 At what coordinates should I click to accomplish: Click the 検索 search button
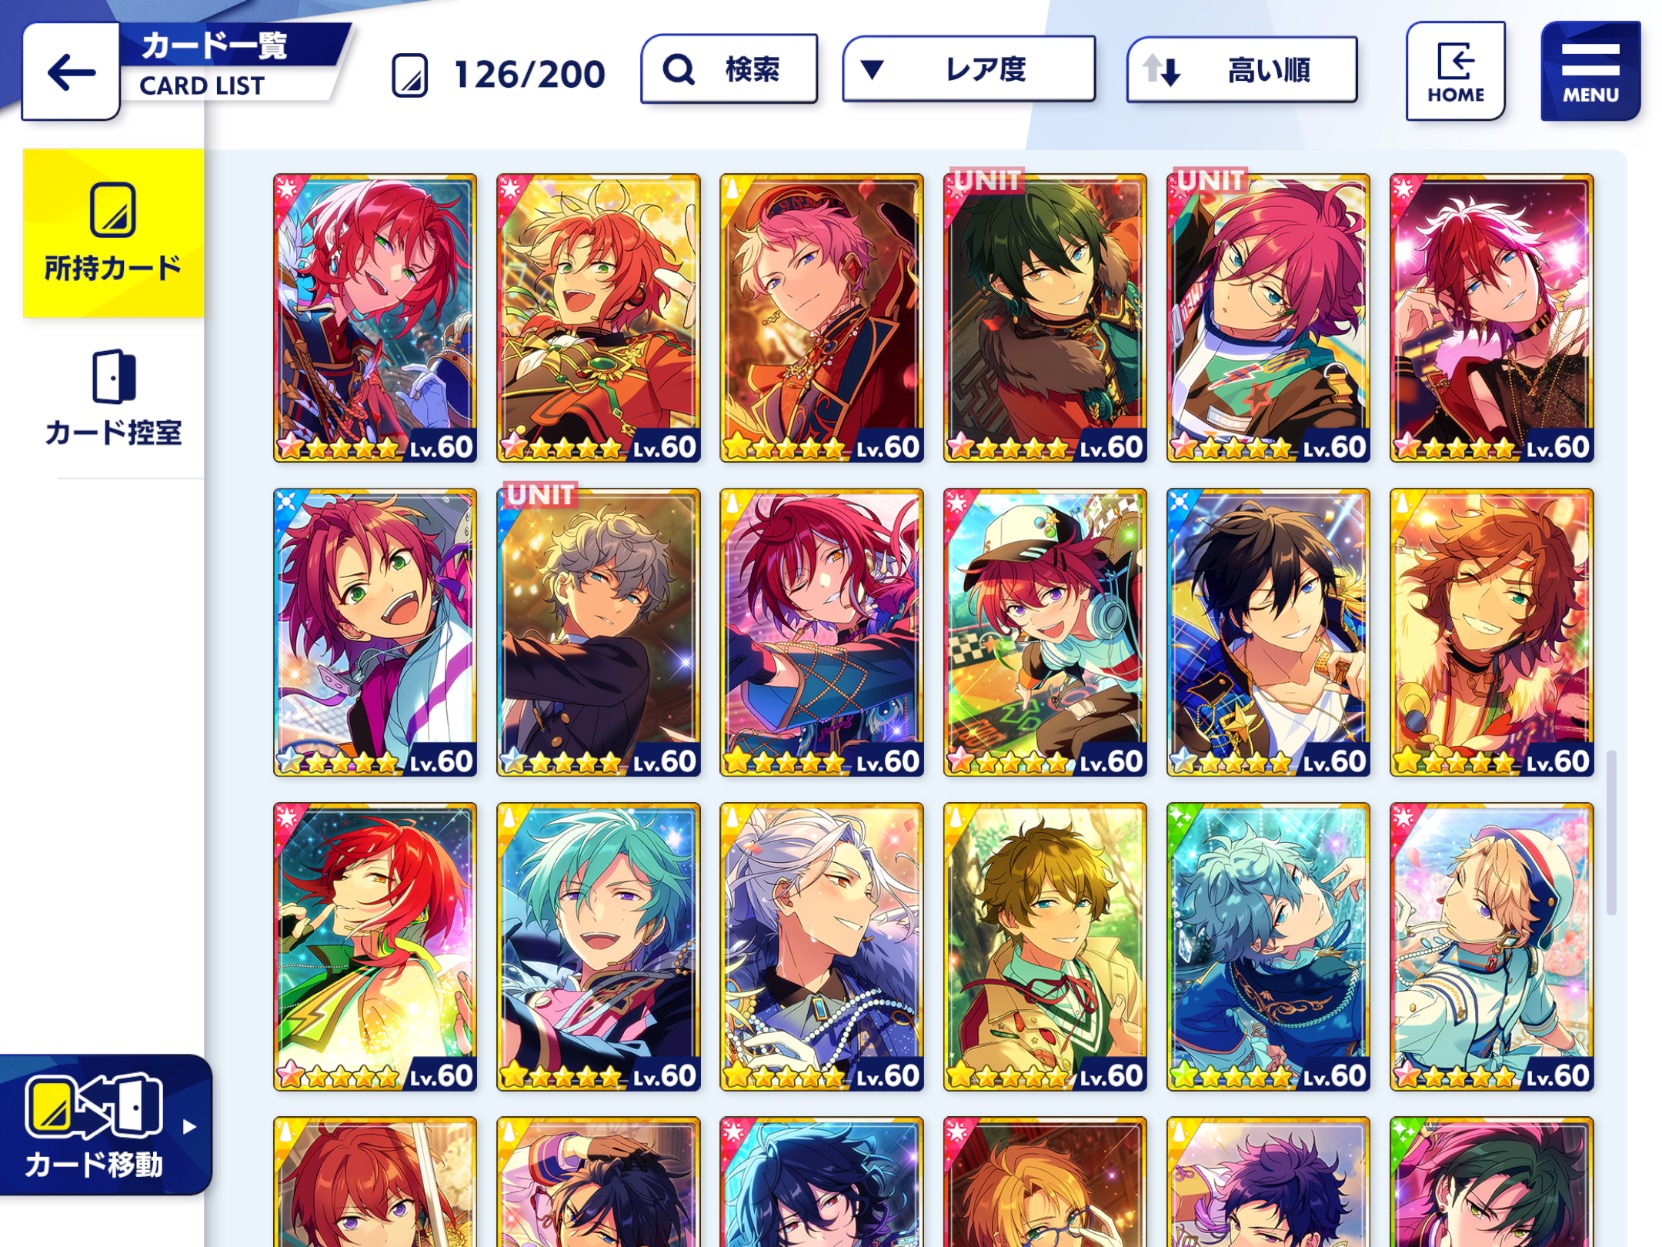click(729, 69)
